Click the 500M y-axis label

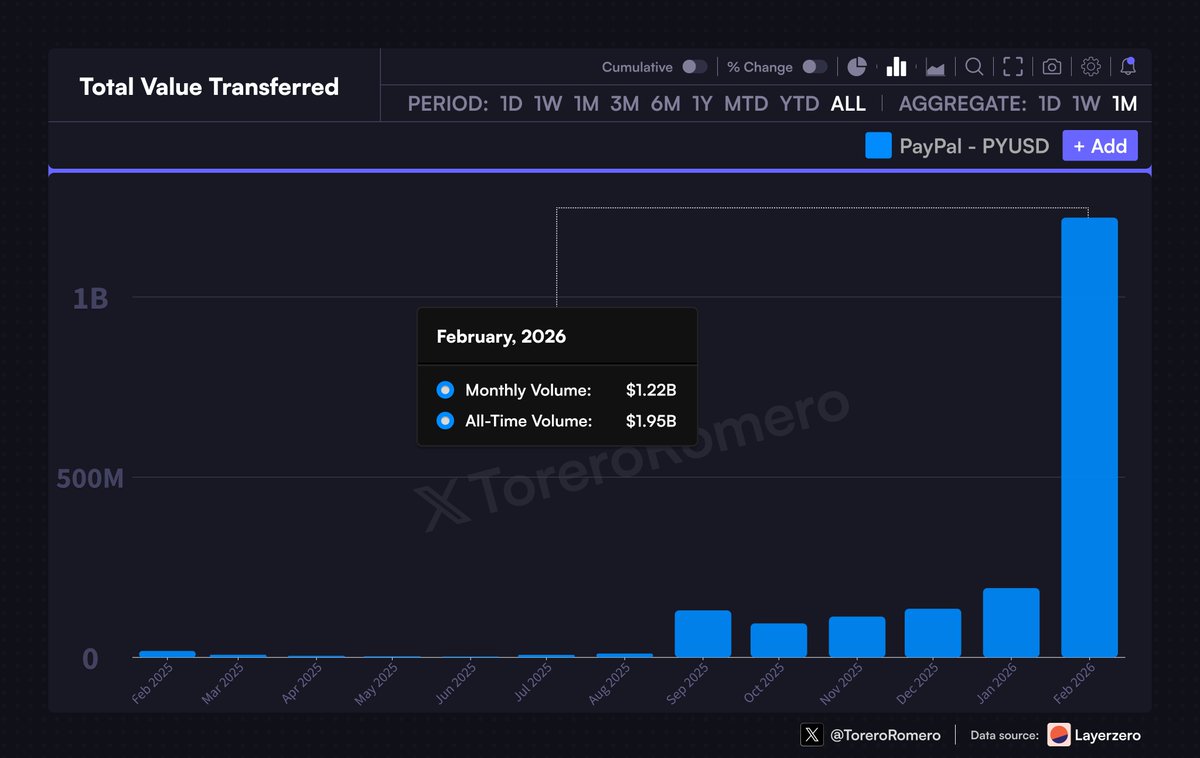(90, 479)
